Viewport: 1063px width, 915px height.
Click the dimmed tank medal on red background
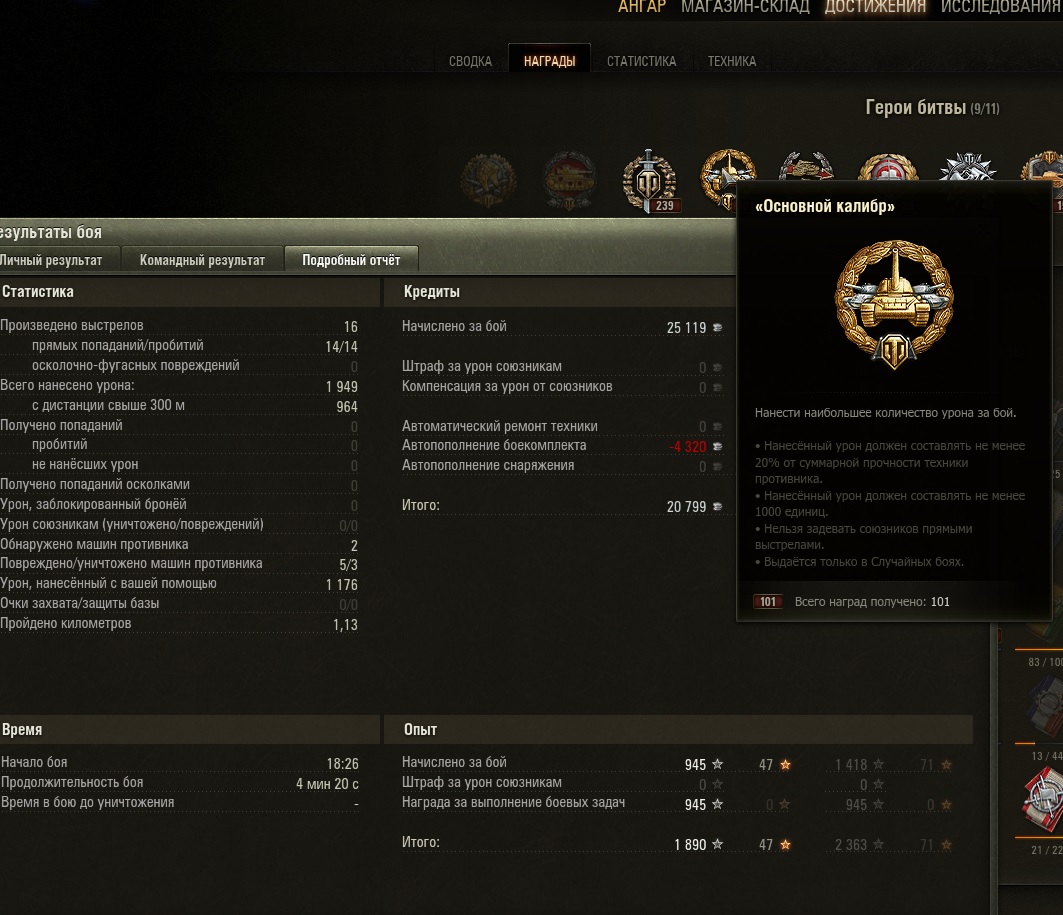(569, 180)
